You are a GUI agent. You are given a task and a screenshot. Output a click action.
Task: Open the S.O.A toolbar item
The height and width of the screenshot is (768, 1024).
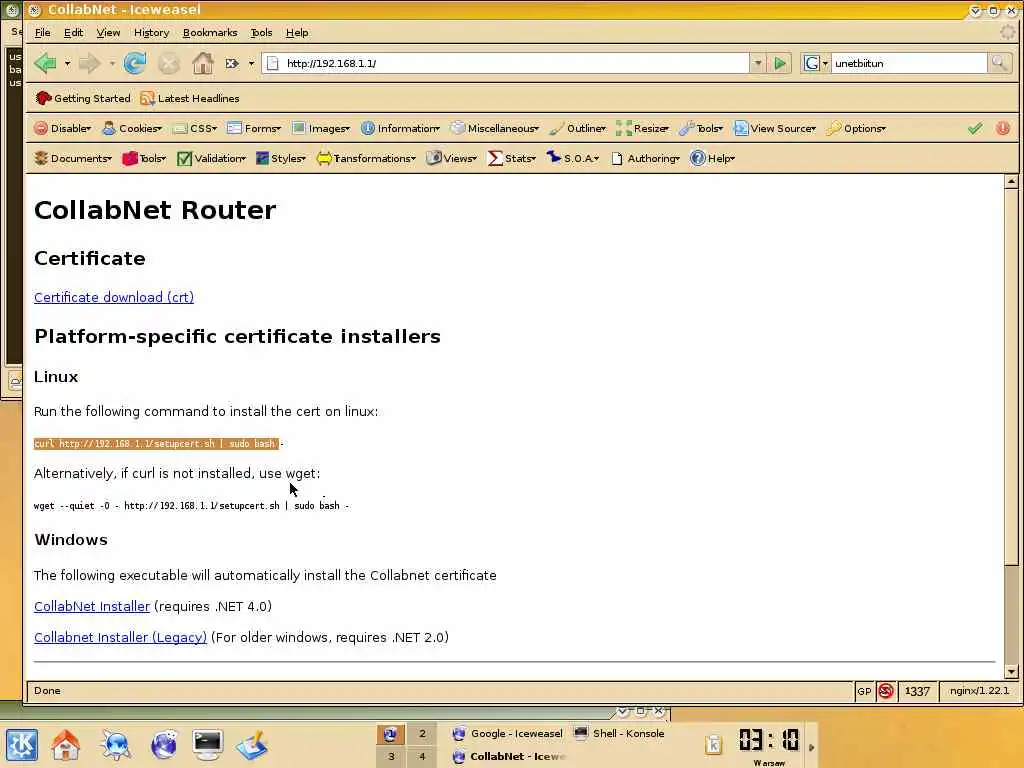click(x=573, y=158)
